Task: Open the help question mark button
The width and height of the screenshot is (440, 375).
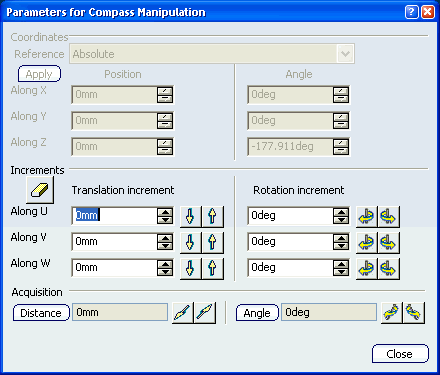Action: (x=412, y=12)
